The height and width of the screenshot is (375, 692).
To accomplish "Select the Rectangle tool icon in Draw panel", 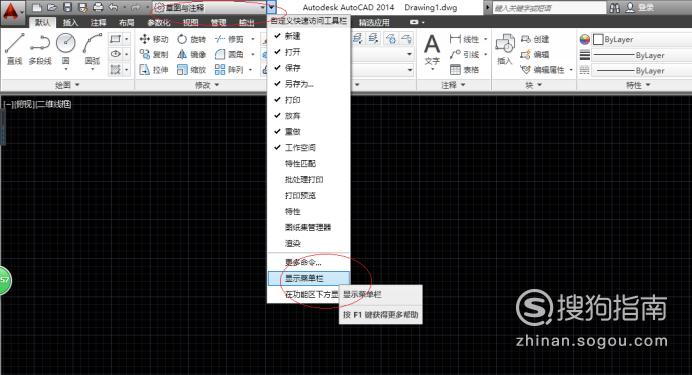I will click(x=116, y=39).
